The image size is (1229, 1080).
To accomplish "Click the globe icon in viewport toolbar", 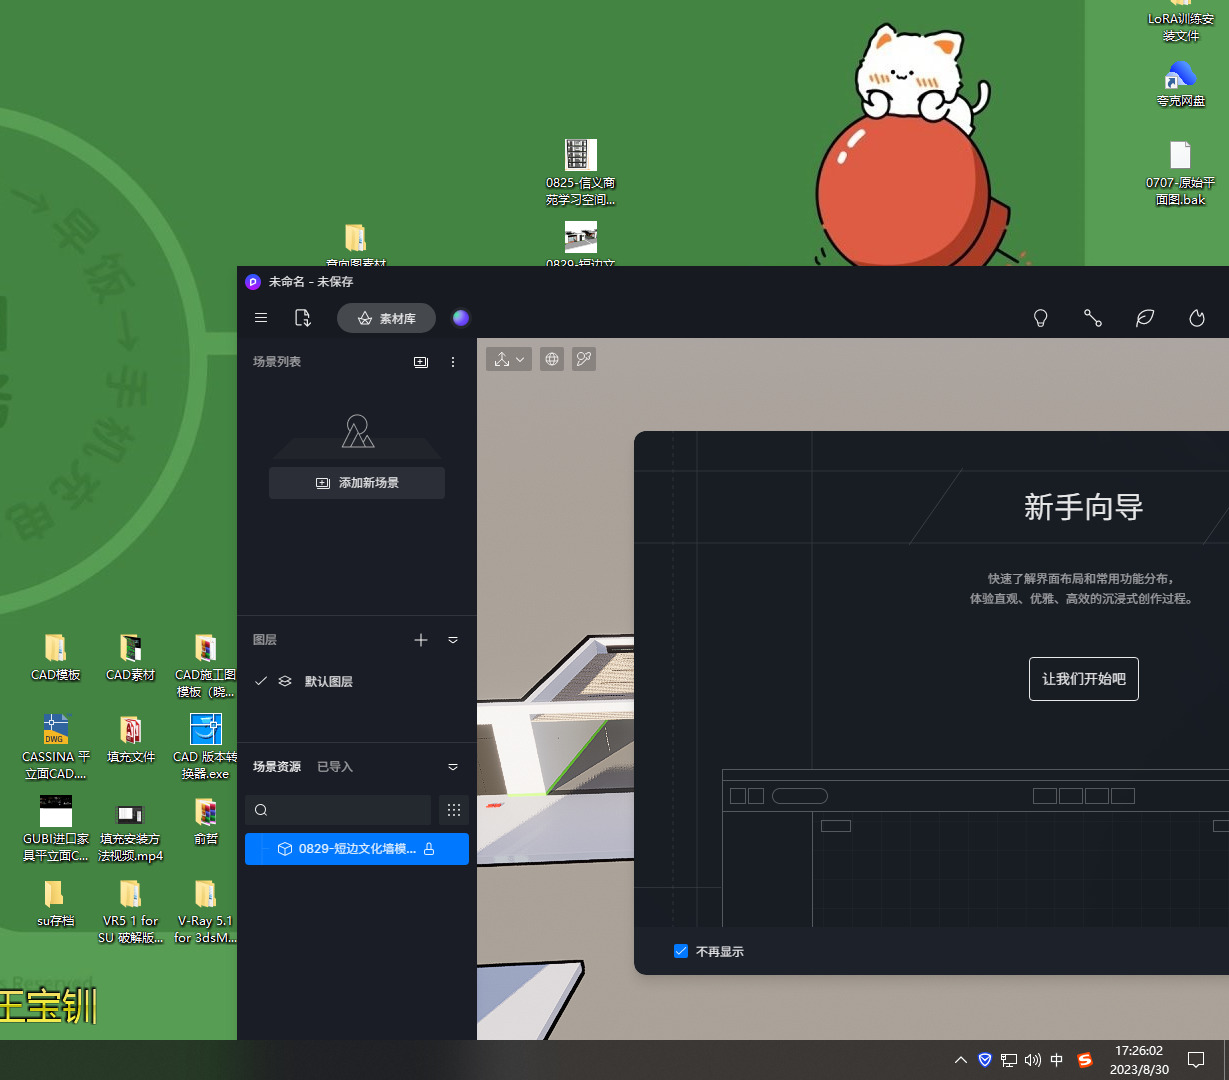I will (552, 359).
